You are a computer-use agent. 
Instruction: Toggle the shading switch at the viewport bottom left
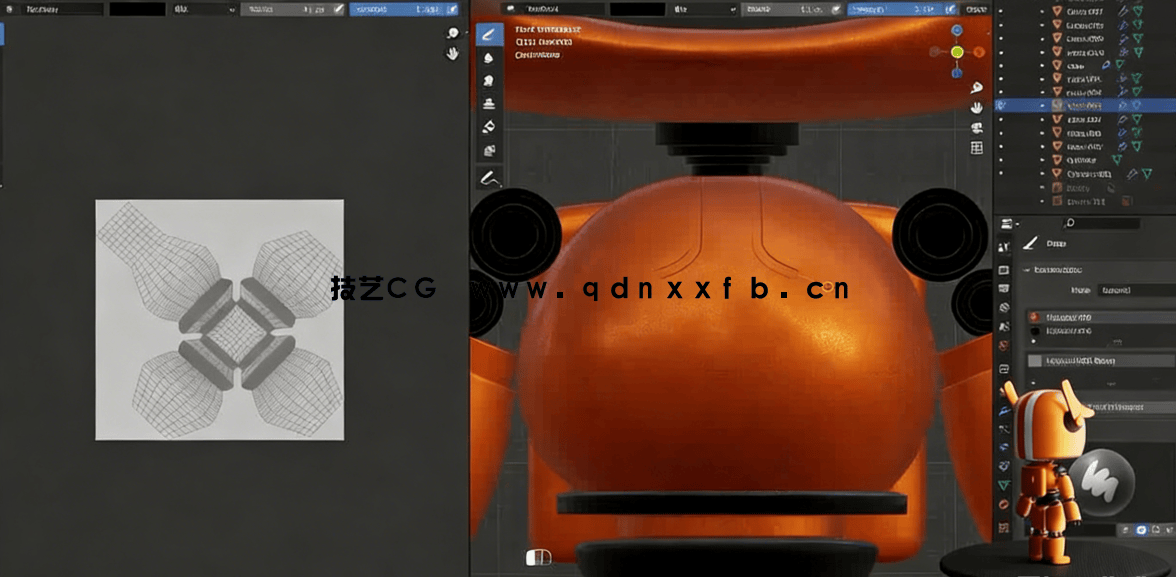tap(537, 556)
